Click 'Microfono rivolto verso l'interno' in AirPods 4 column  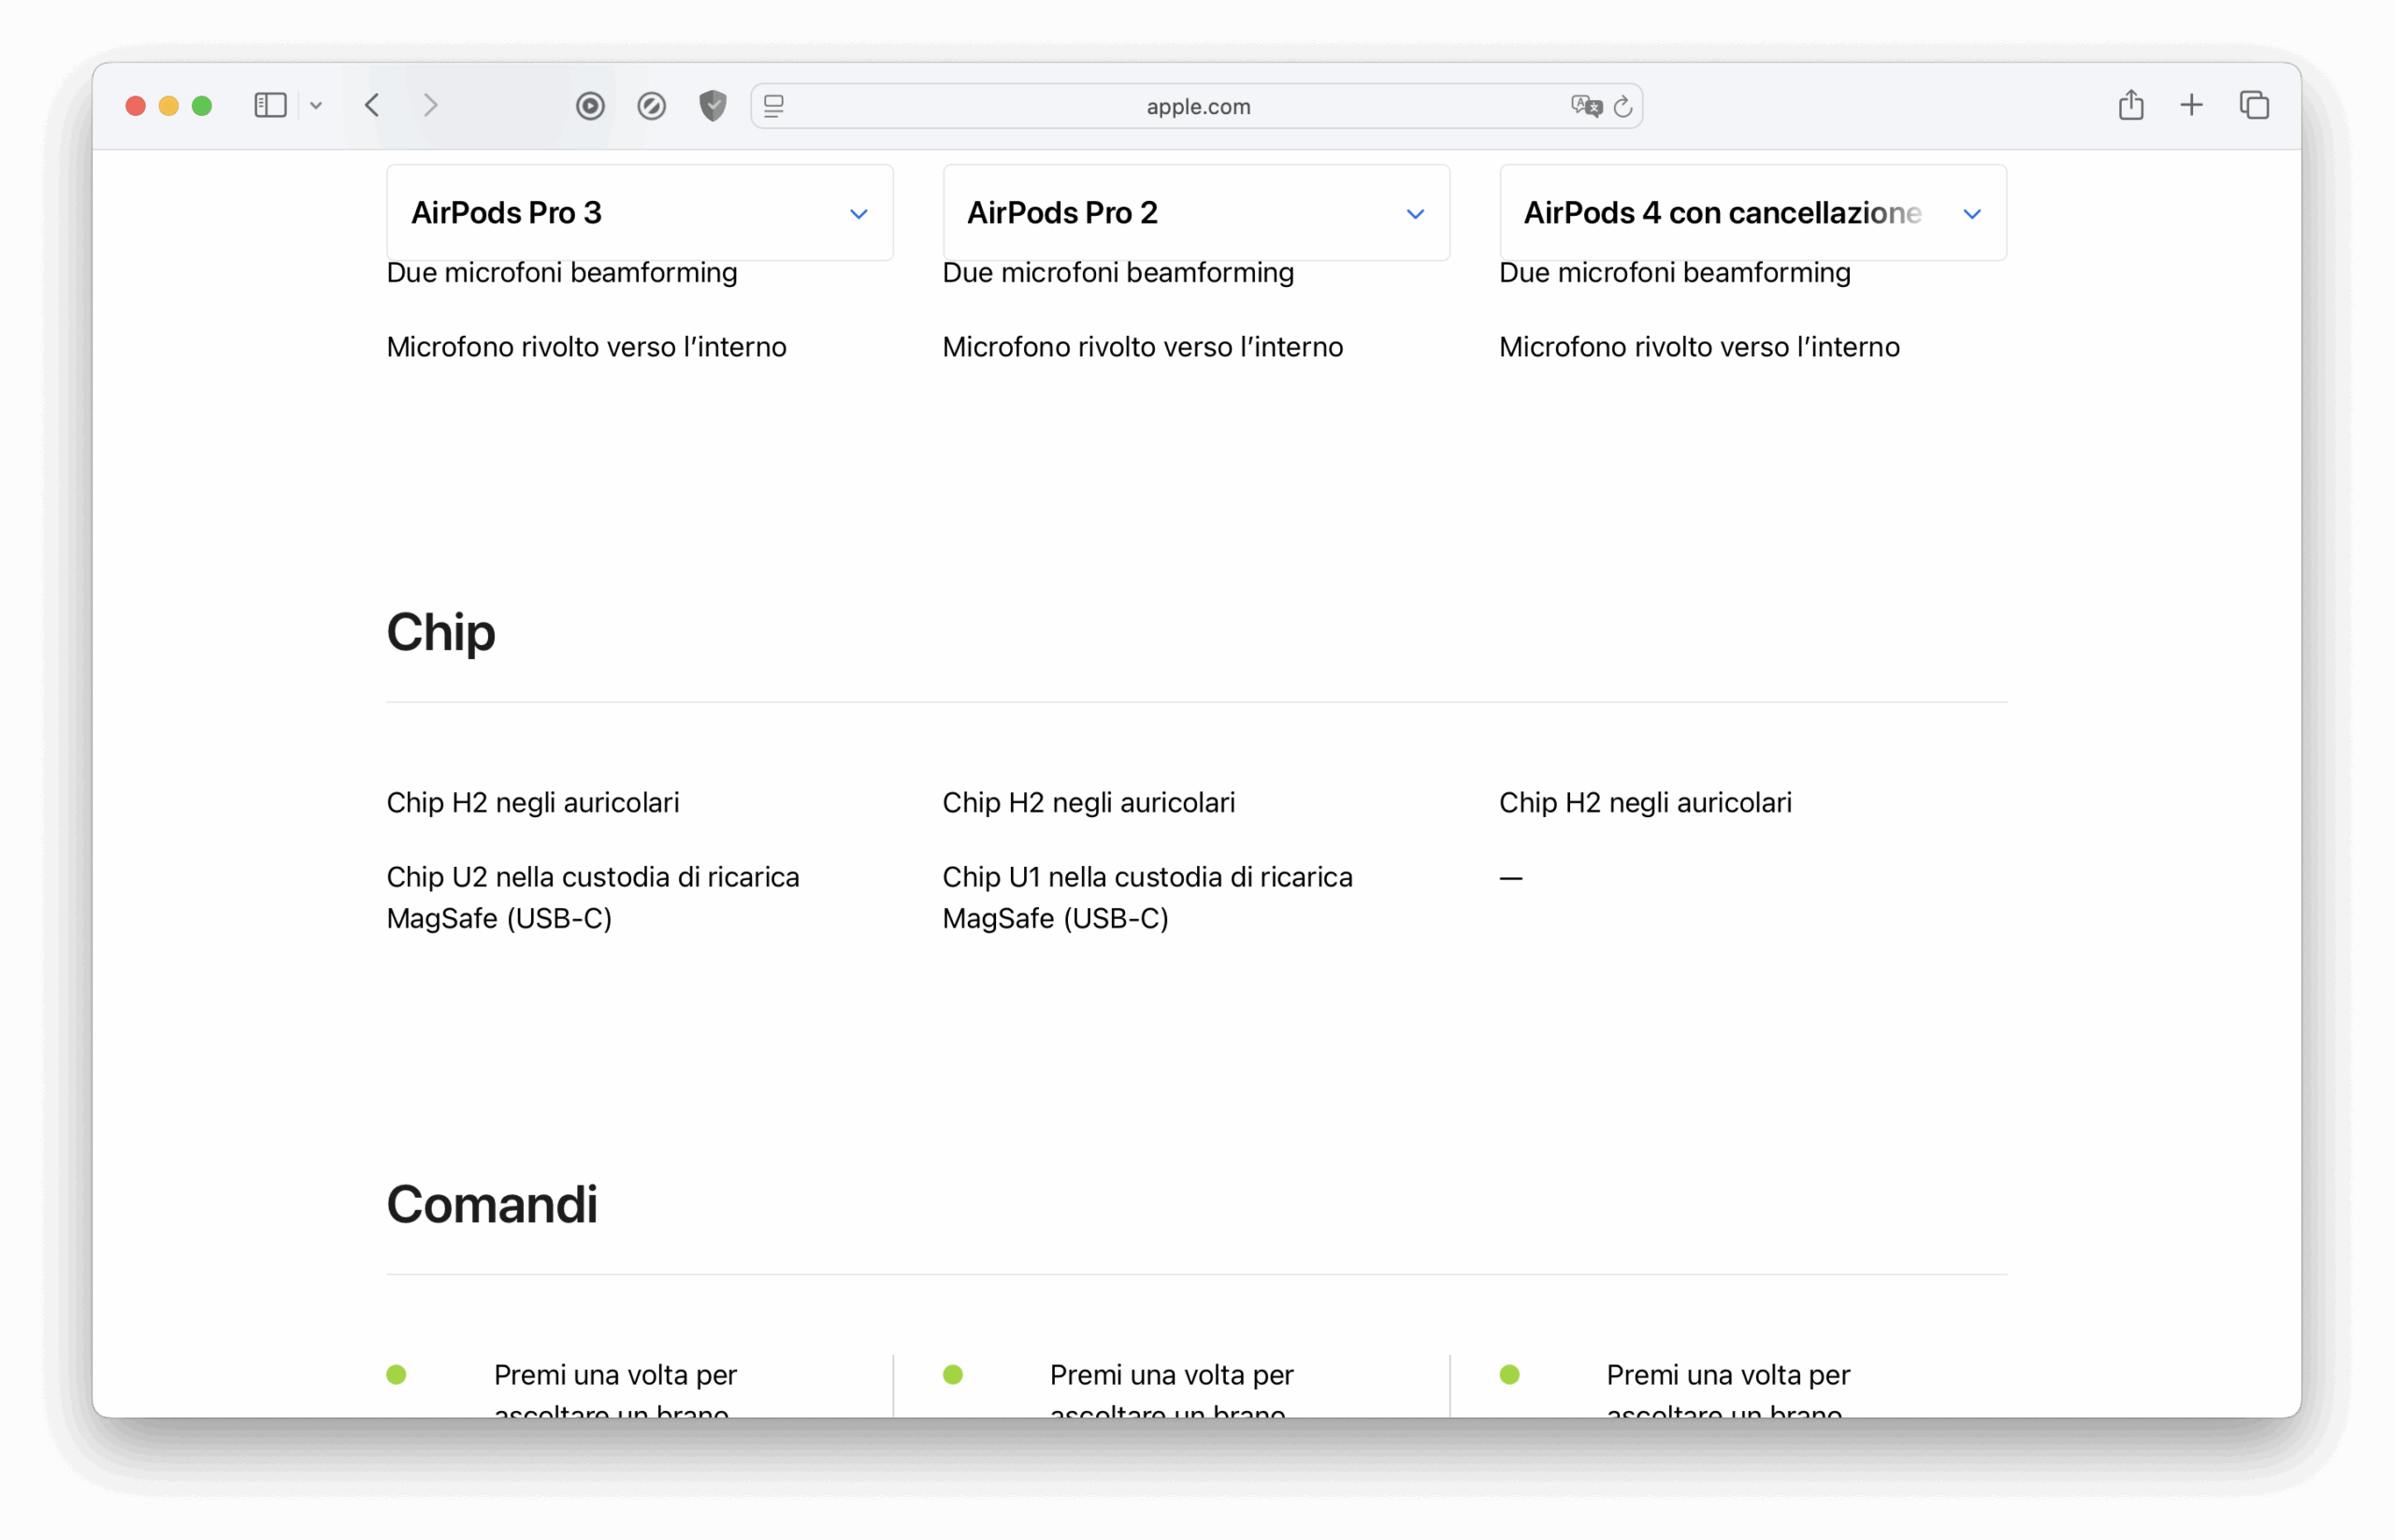coord(1700,347)
